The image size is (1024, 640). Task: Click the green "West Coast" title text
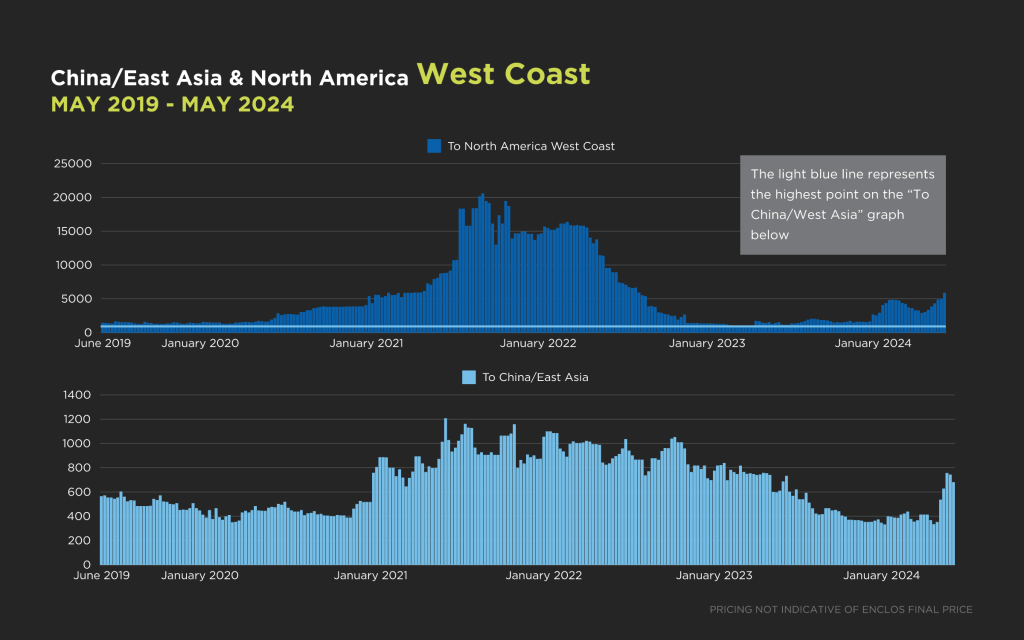tap(503, 74)
